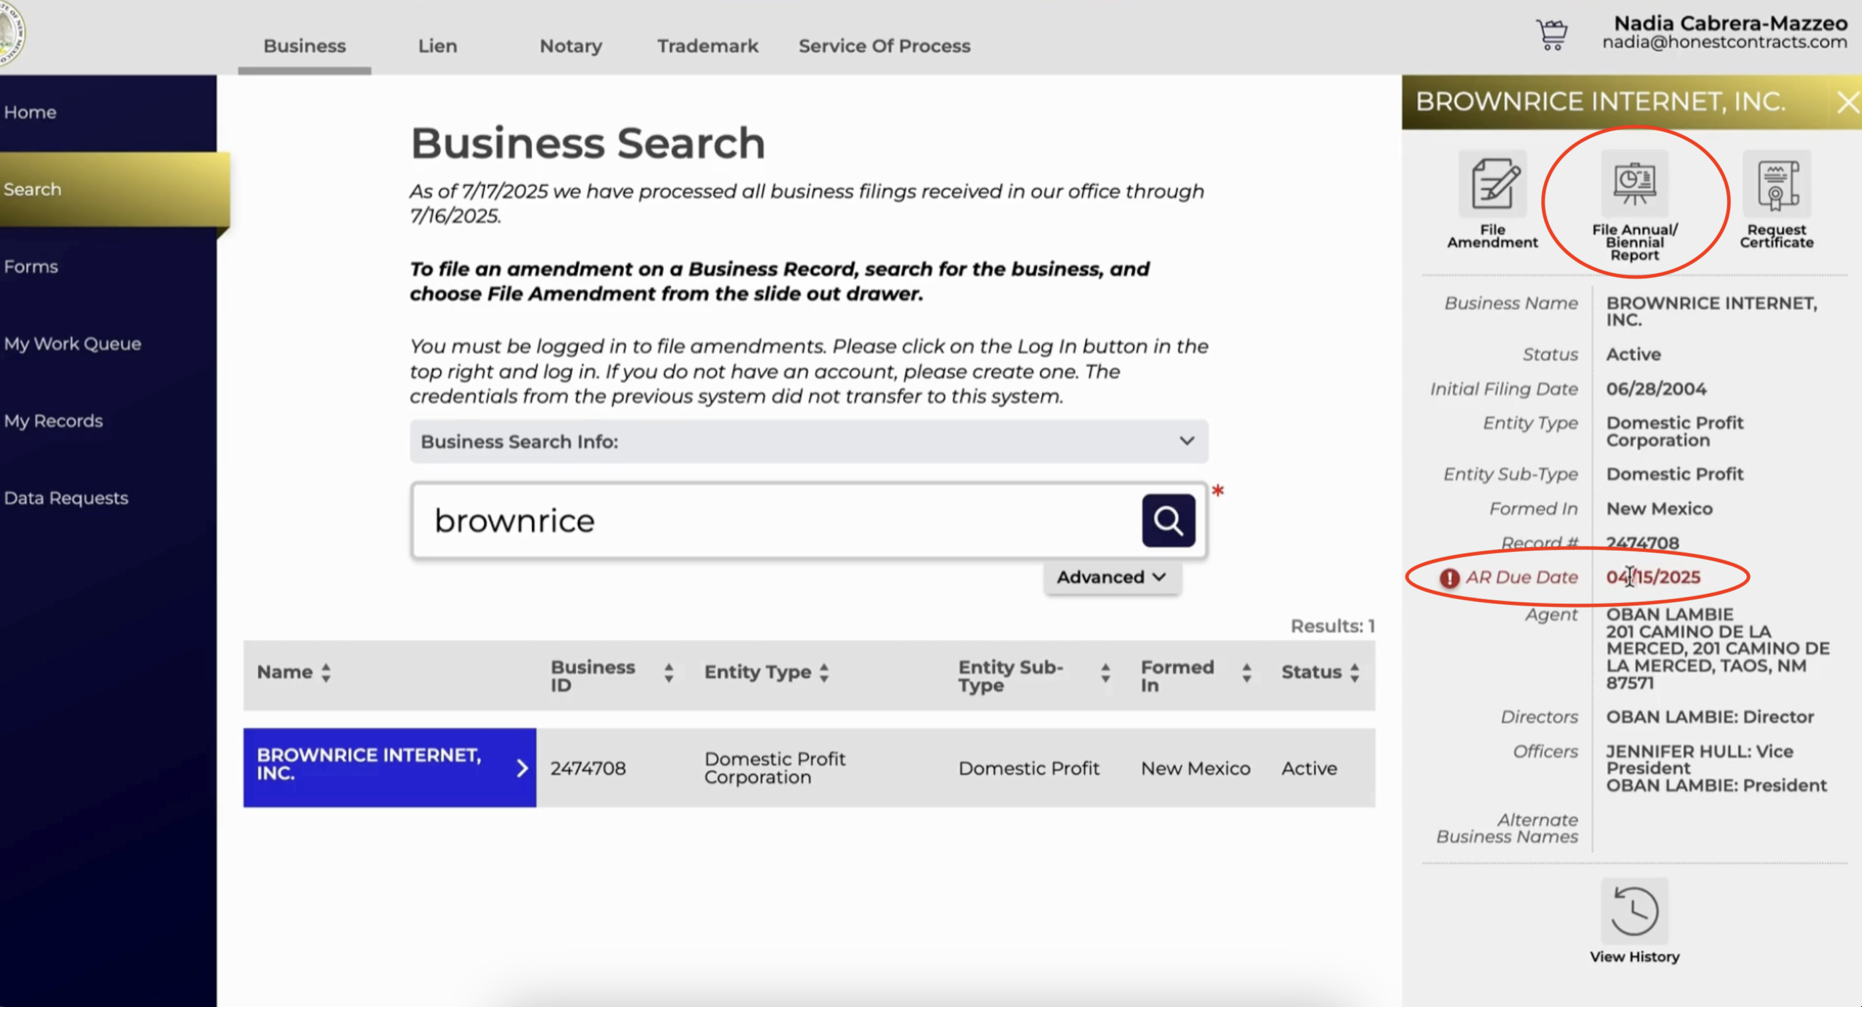Screen dimensions: 1862x1010
Task: Click the state seal logo
Action: click(10, 32)
